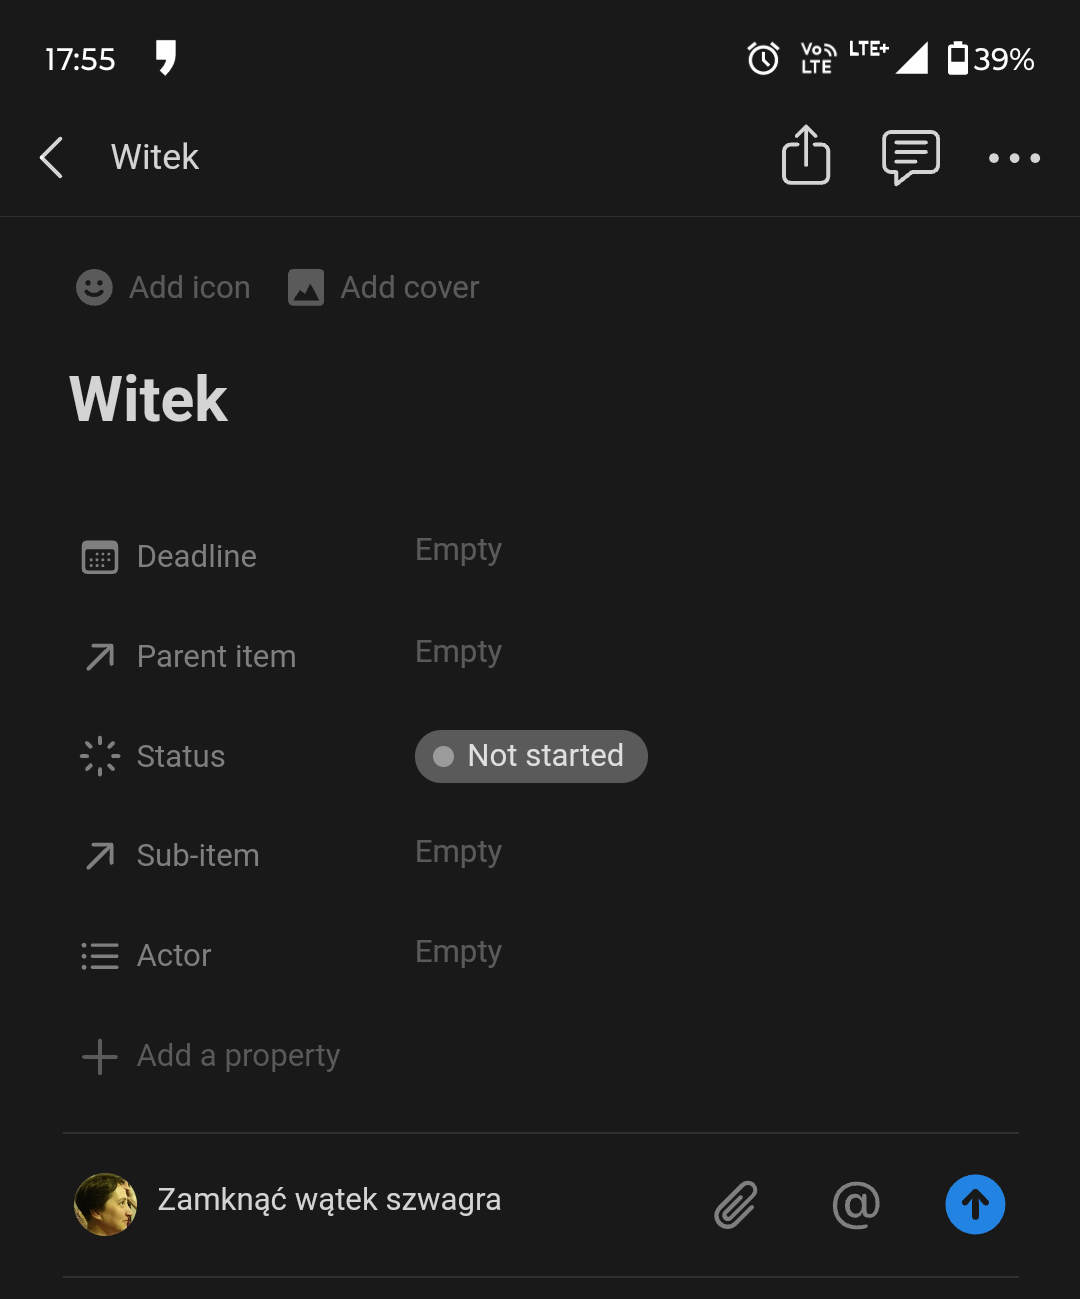Image resolution: width=1080 pixels, height=1299 pixels.
Task: Tap the smiley Add icon glyph
Action: coord(95,287)
